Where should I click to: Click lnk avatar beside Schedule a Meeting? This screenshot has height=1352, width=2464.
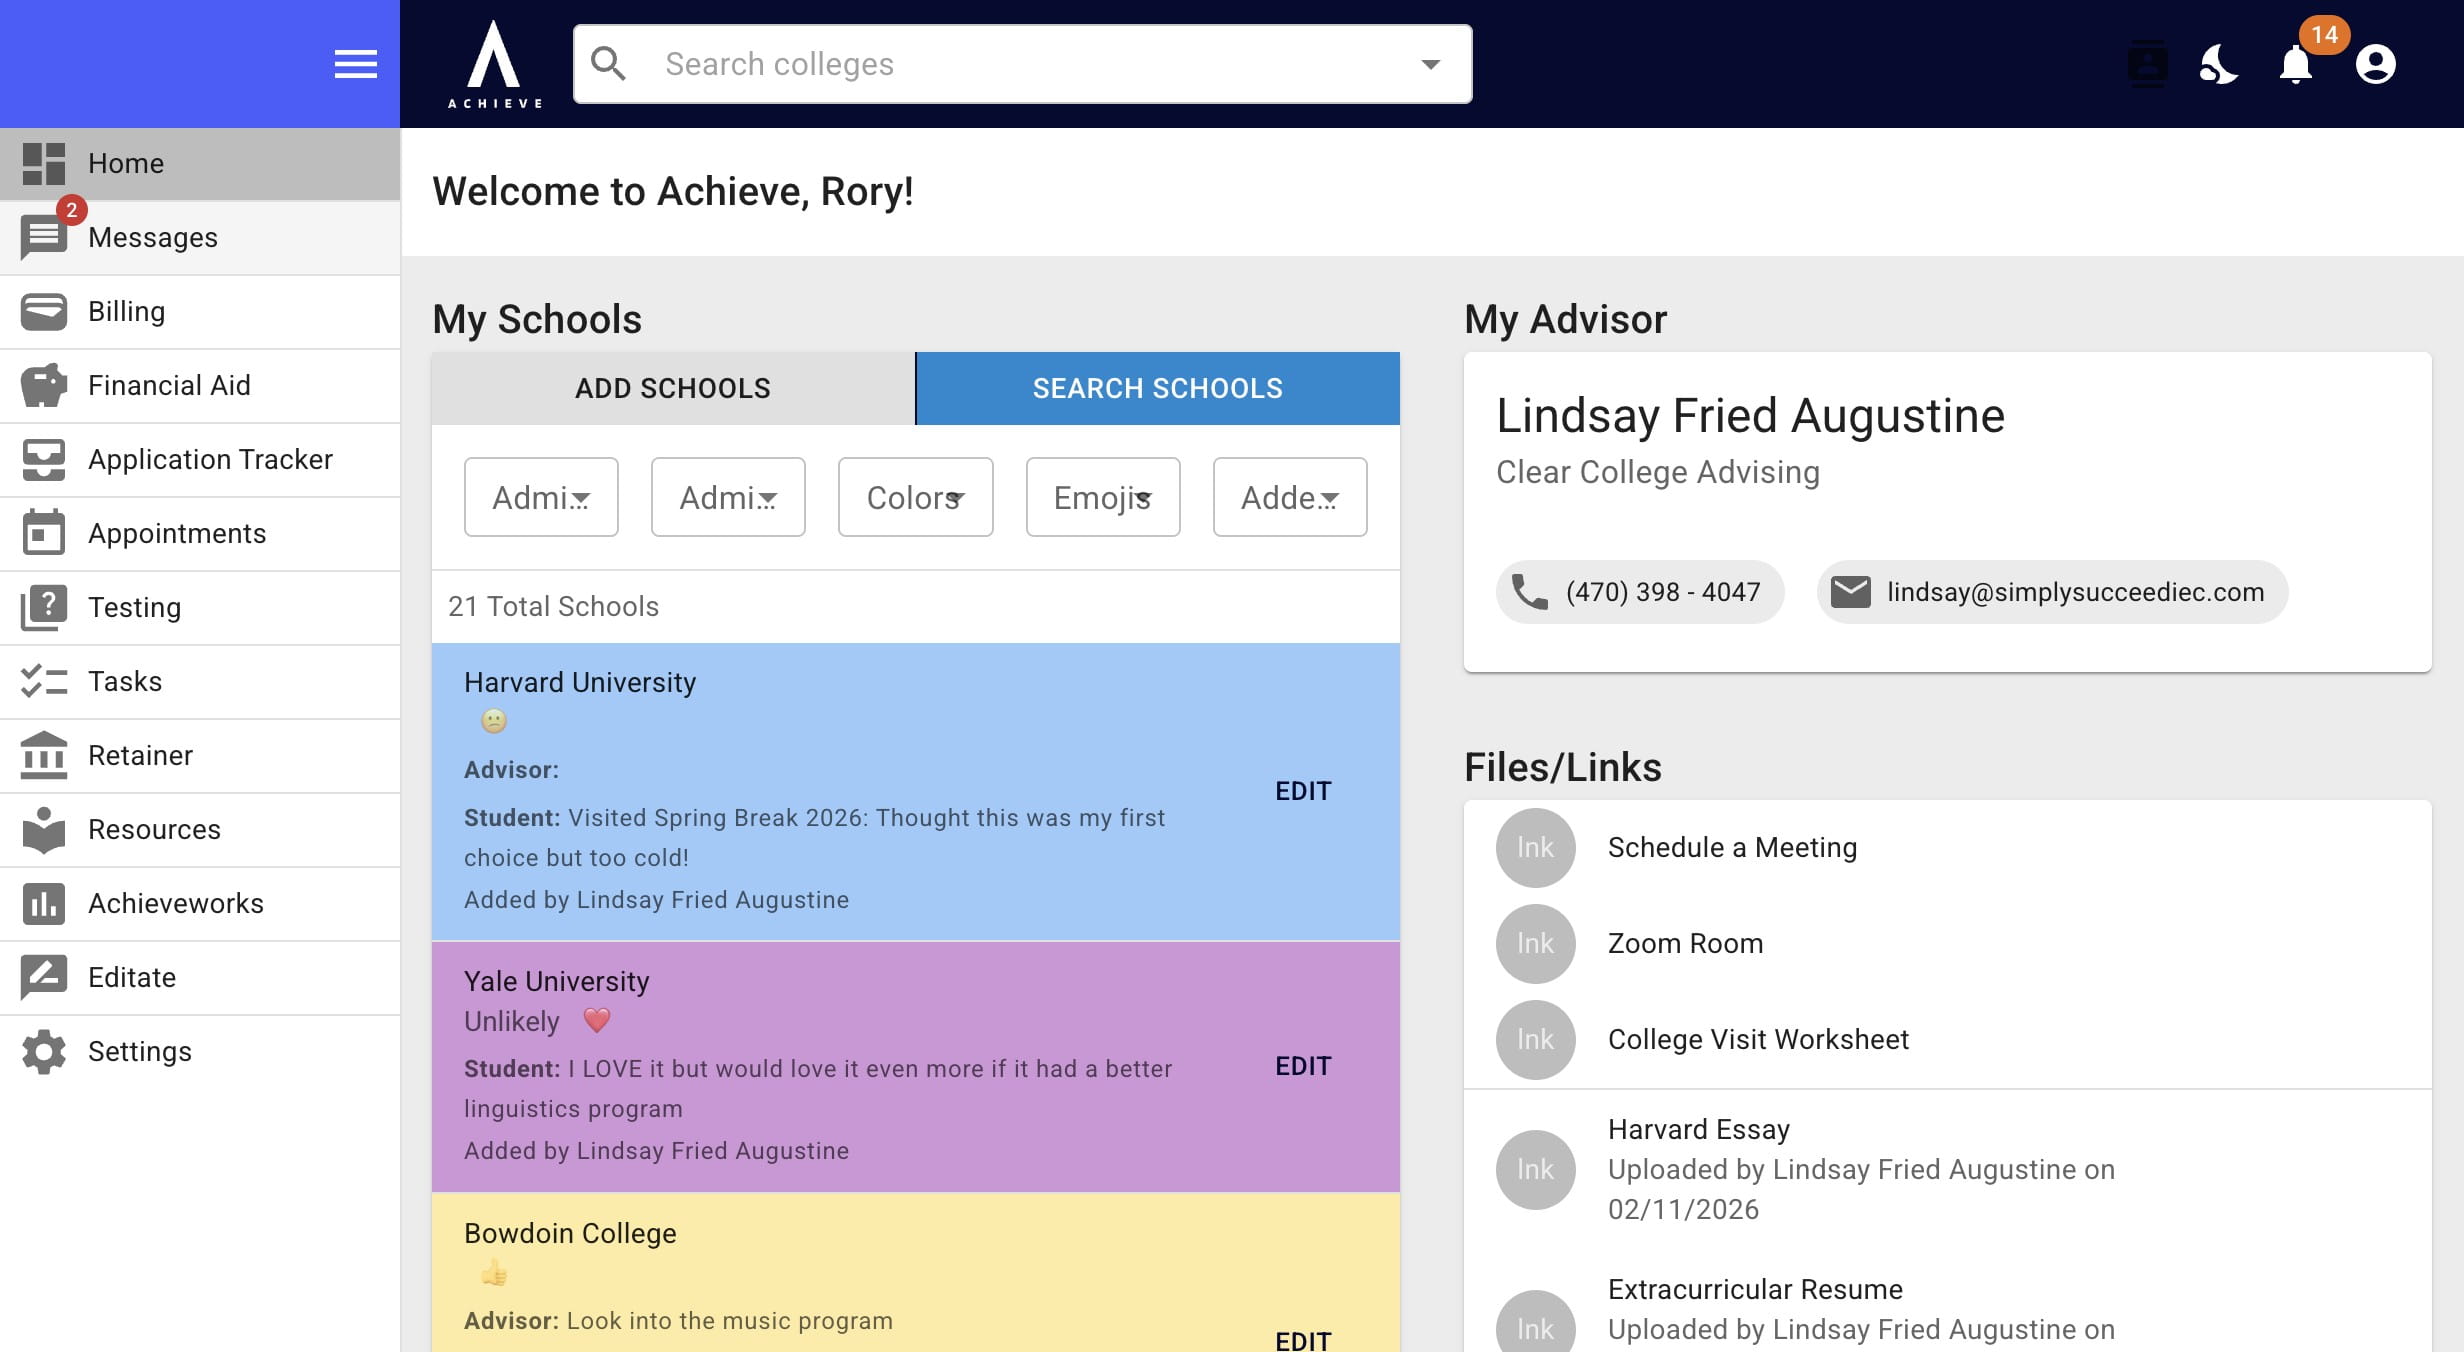tap(1535, 848)
